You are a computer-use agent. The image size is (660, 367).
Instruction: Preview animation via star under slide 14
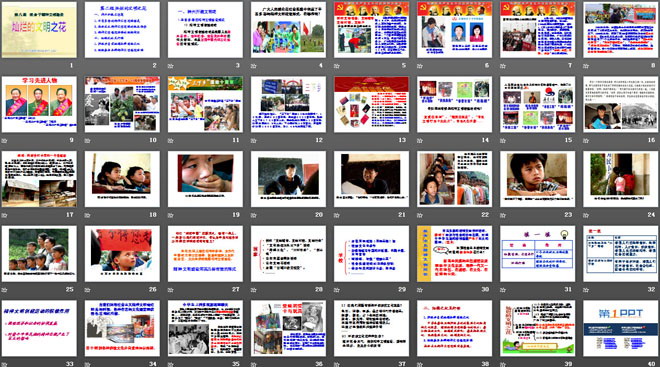[x=420, y=140]
